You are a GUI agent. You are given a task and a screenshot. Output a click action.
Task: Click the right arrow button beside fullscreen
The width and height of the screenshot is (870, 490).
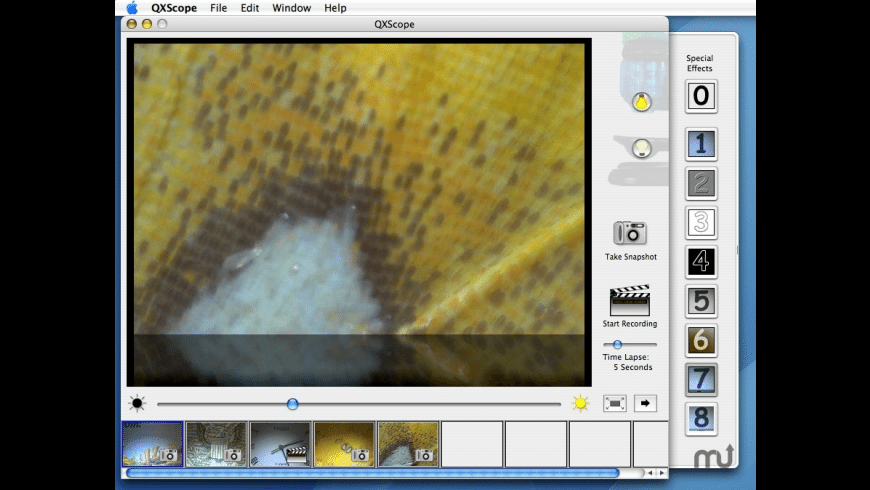tap(646, 403)
